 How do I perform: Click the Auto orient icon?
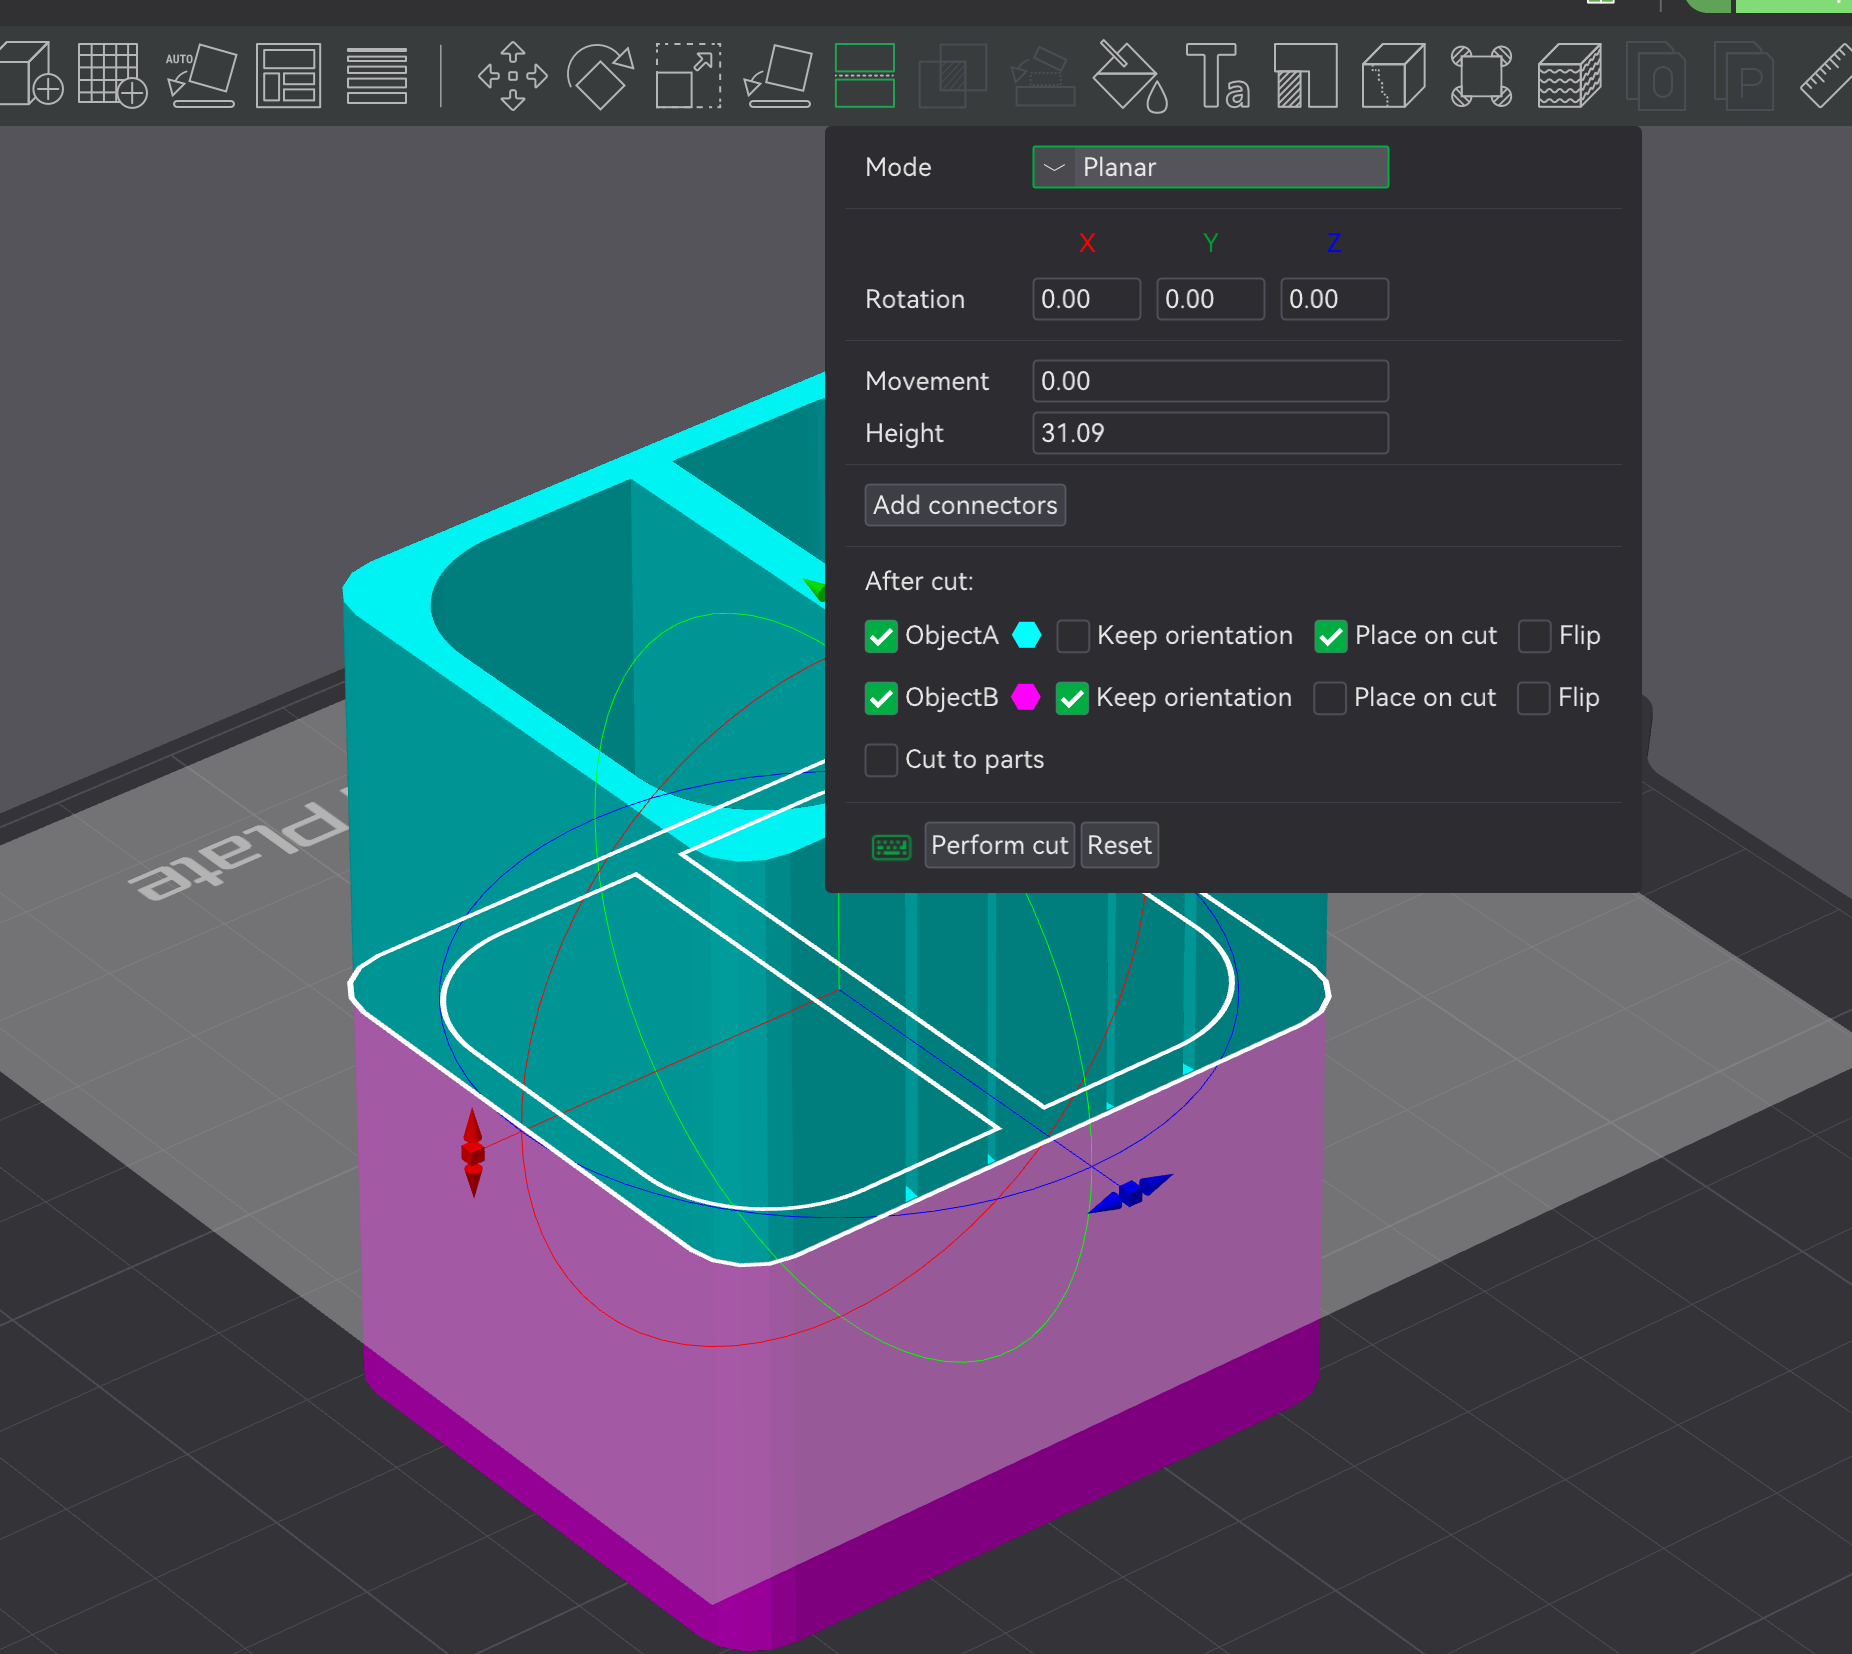(200, 76)
